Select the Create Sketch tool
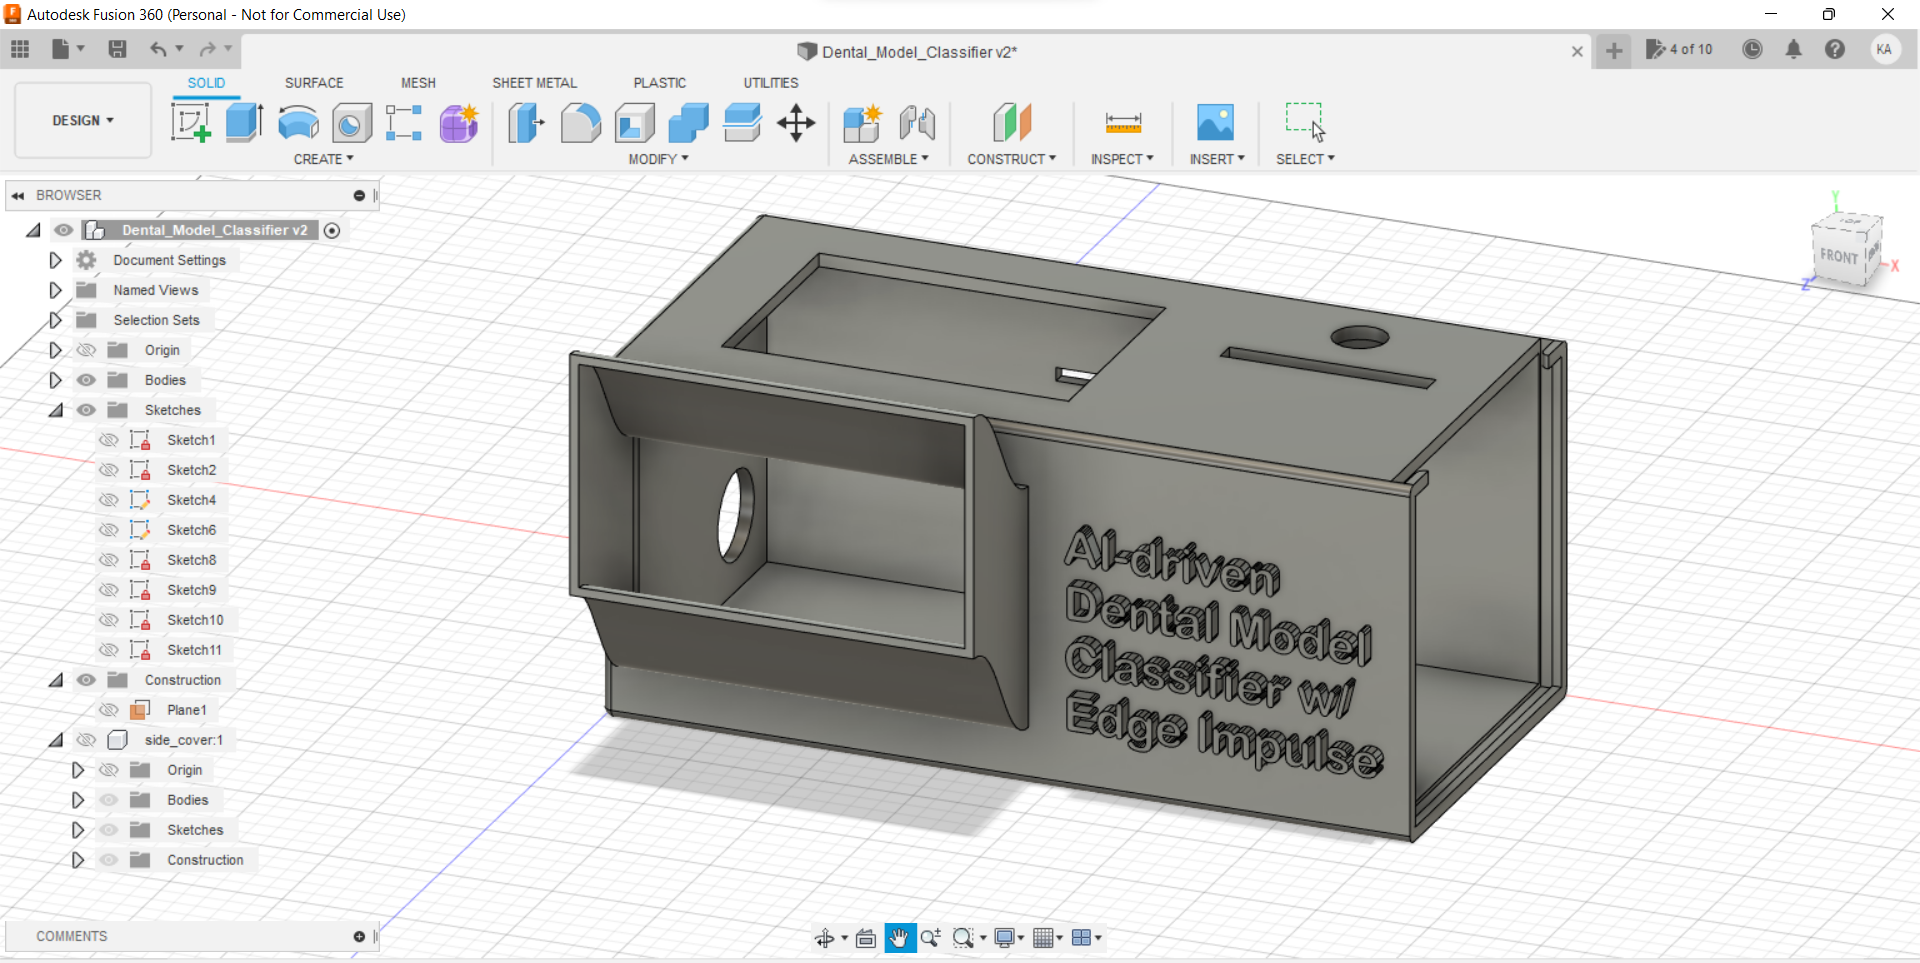1920x963 pixels. (190, 123)
